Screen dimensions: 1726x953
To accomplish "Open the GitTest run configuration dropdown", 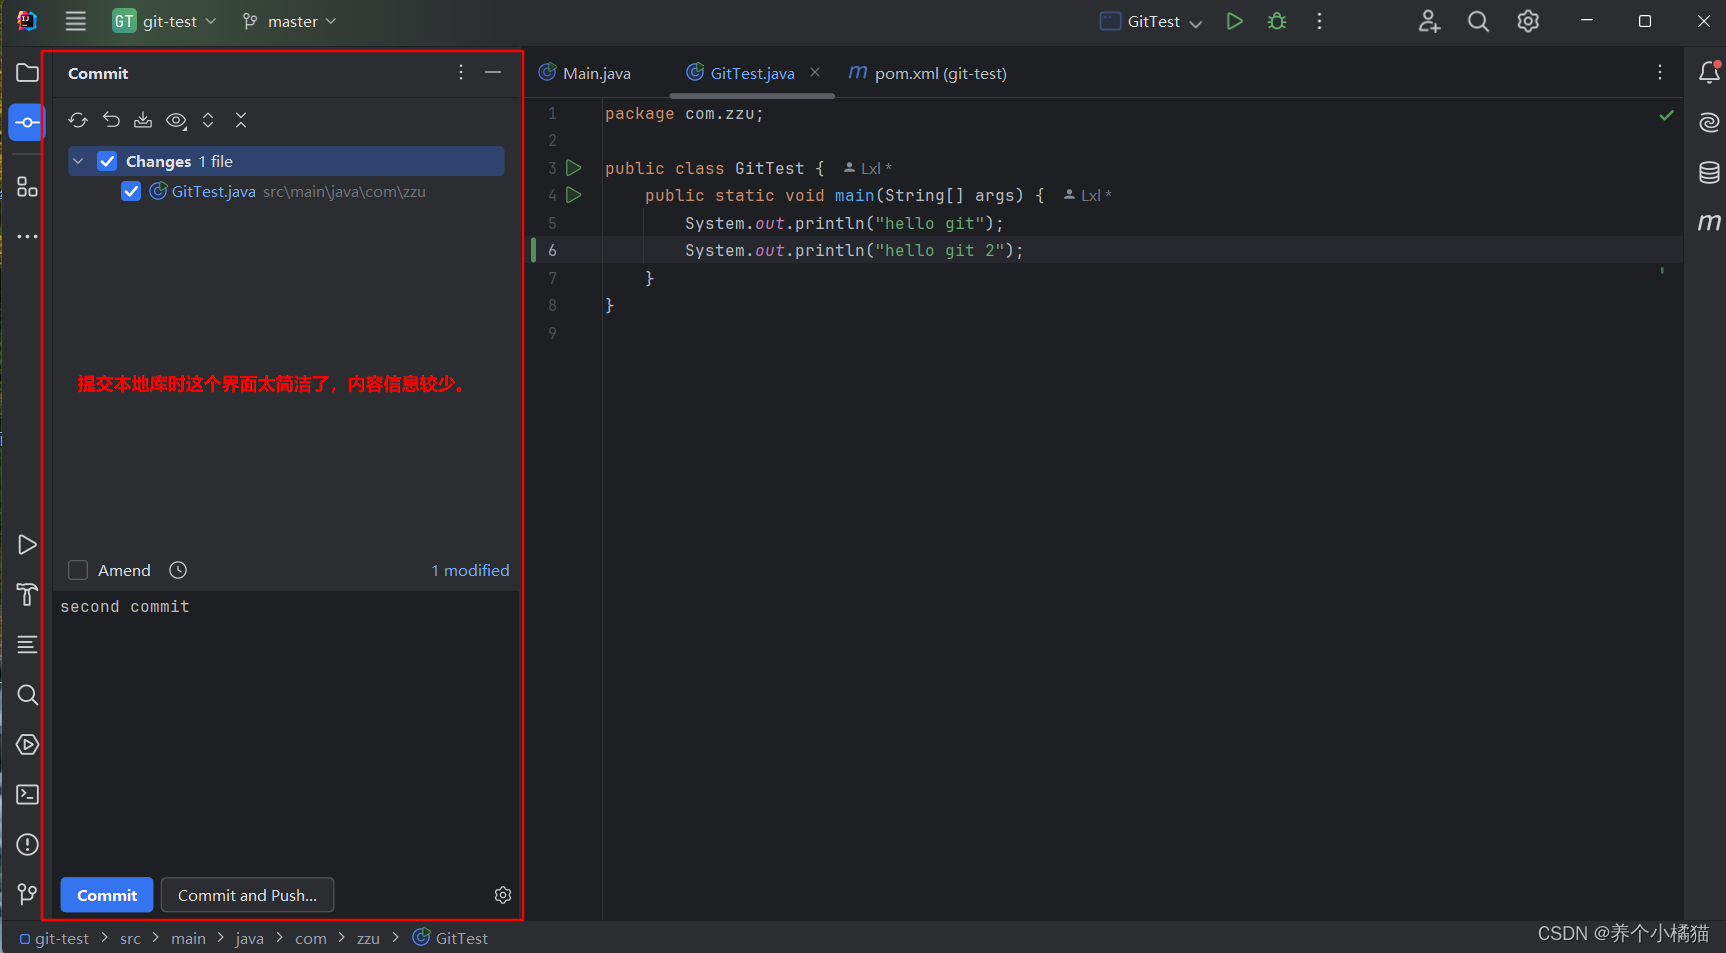I will click(x=1151, y=21).
